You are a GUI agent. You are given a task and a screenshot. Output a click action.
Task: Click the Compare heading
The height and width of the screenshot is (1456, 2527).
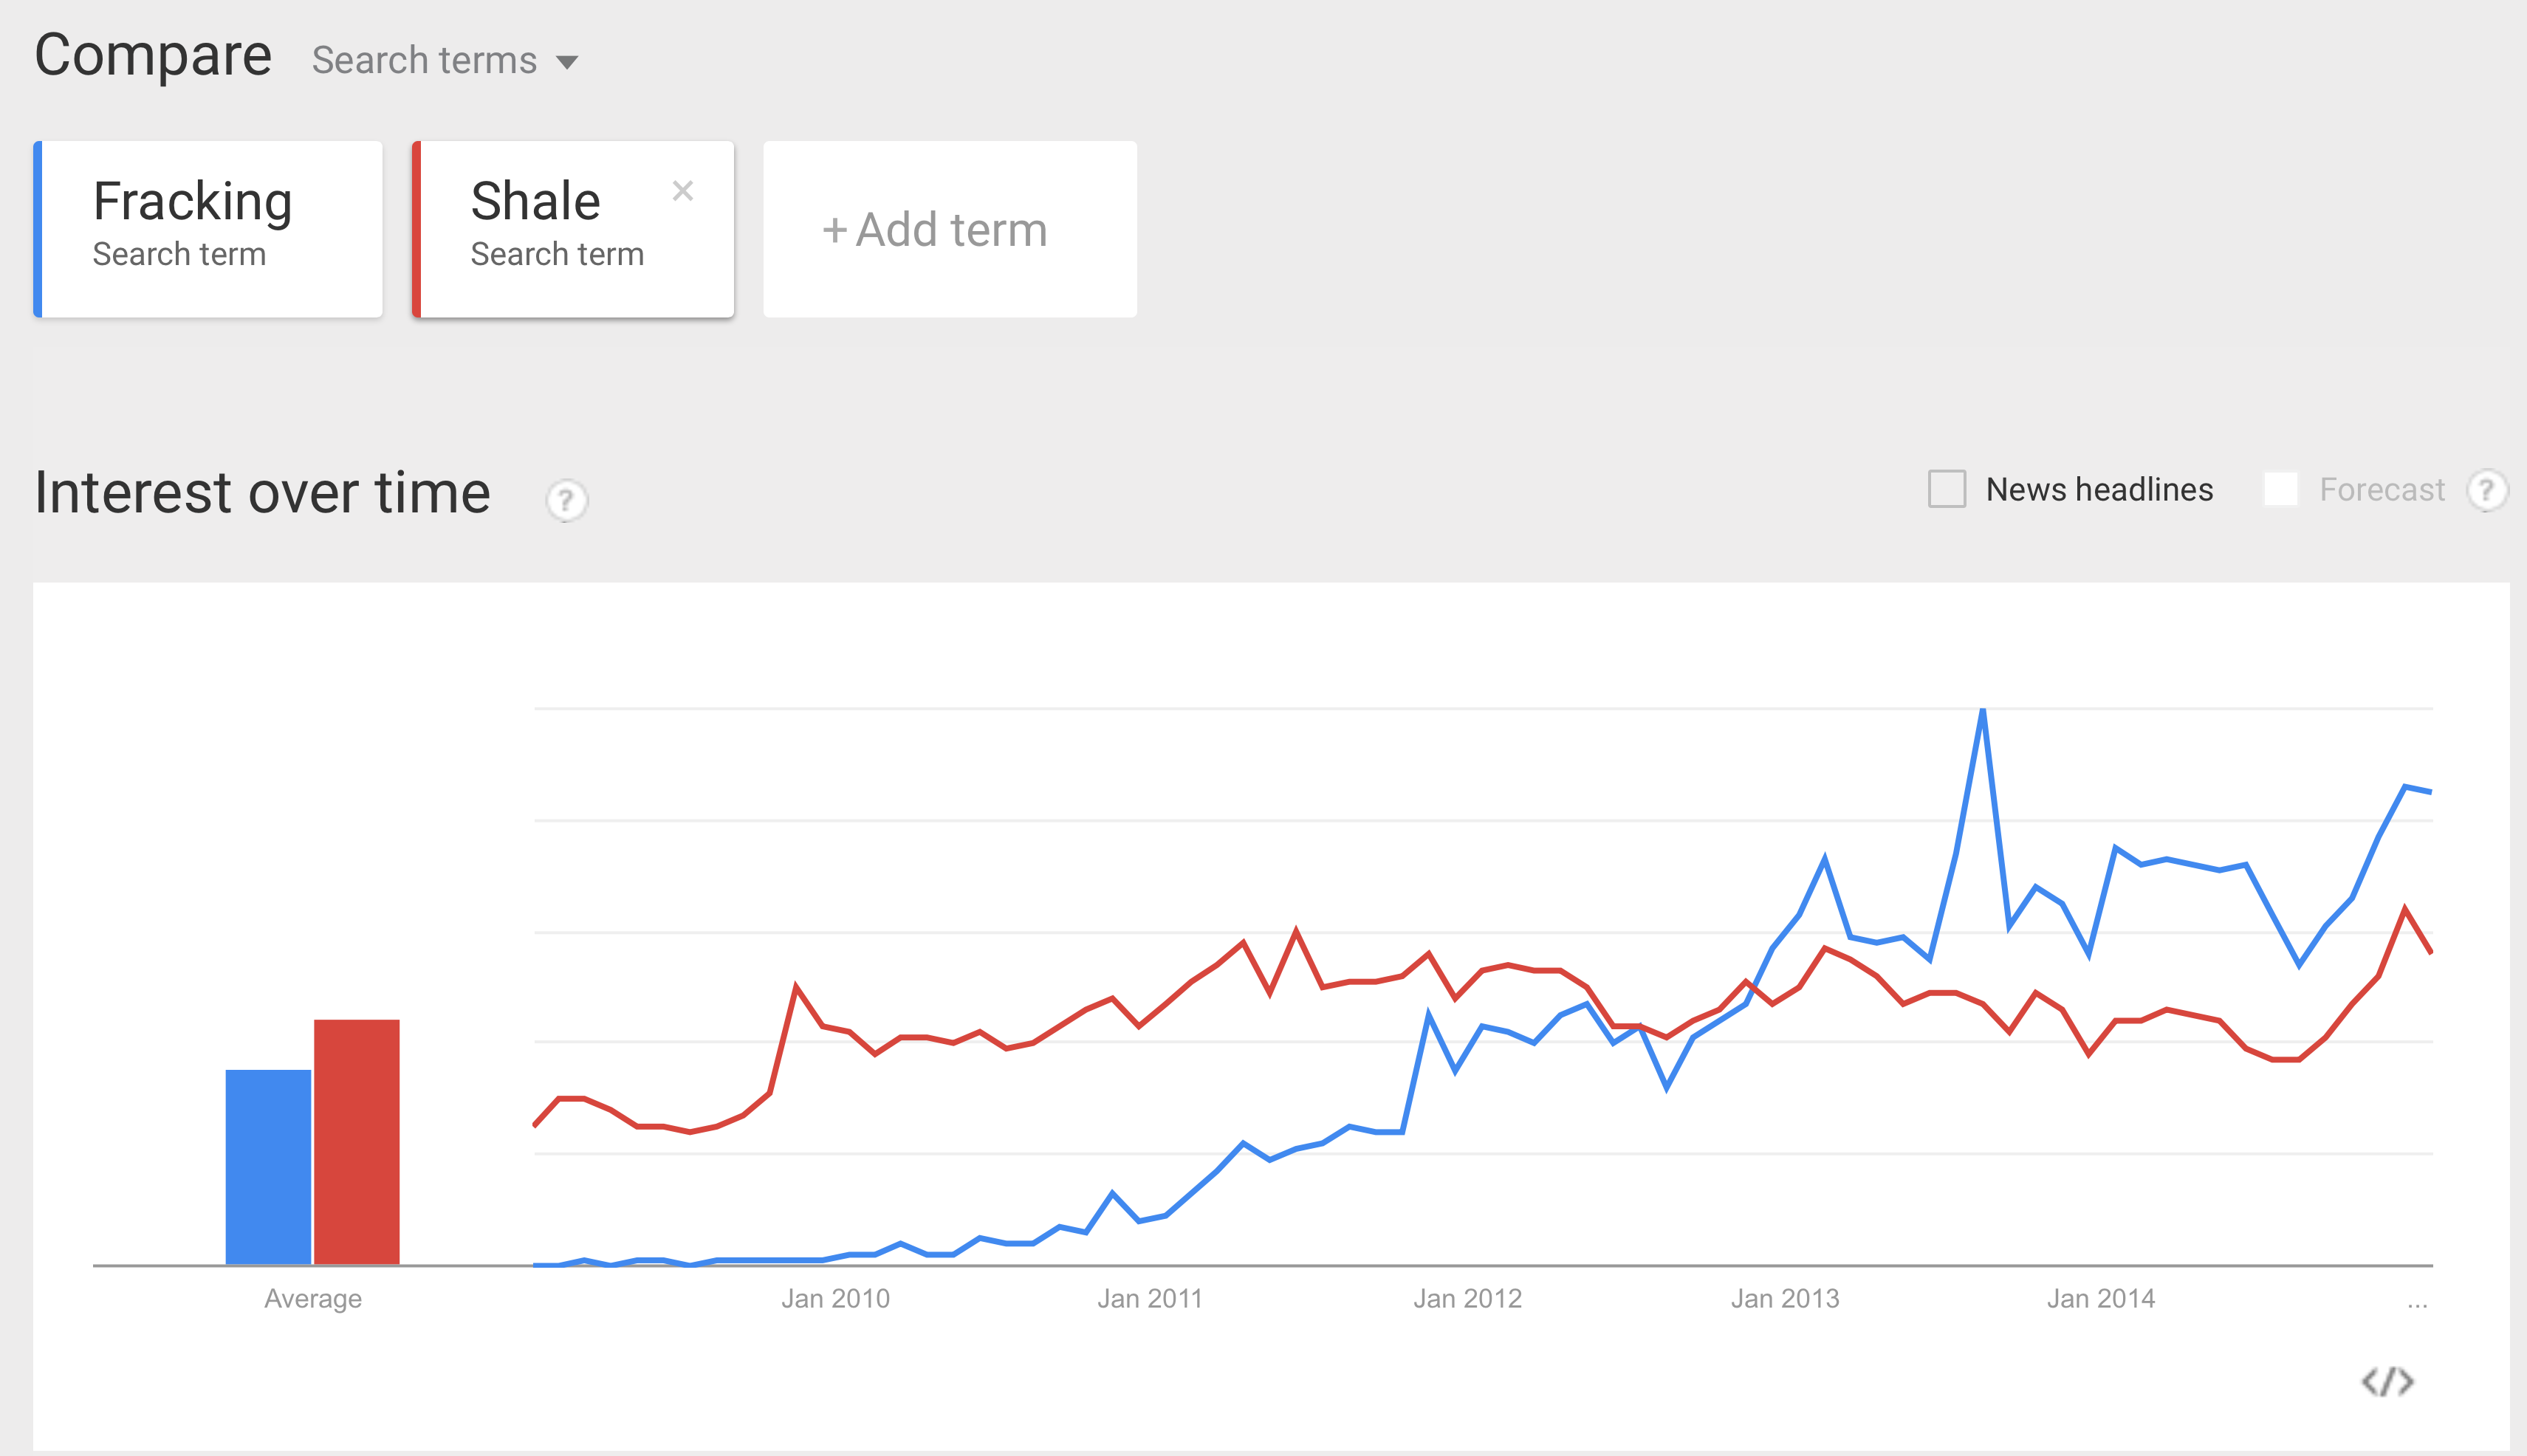(x=153, y=56)
